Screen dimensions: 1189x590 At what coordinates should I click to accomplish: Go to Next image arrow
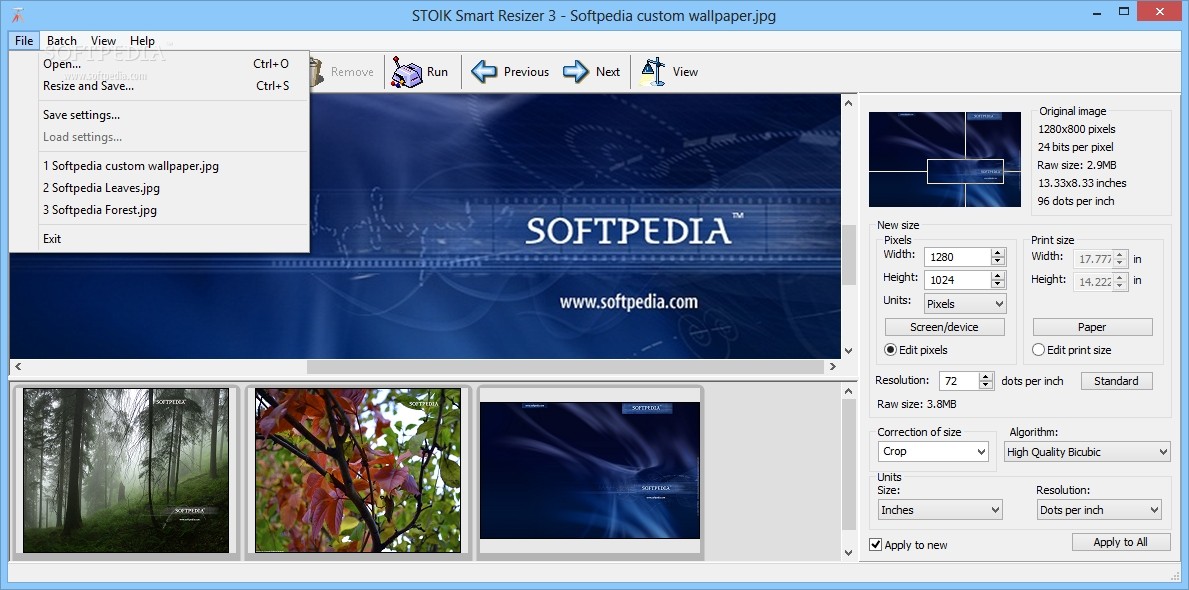tap(576, 72)
